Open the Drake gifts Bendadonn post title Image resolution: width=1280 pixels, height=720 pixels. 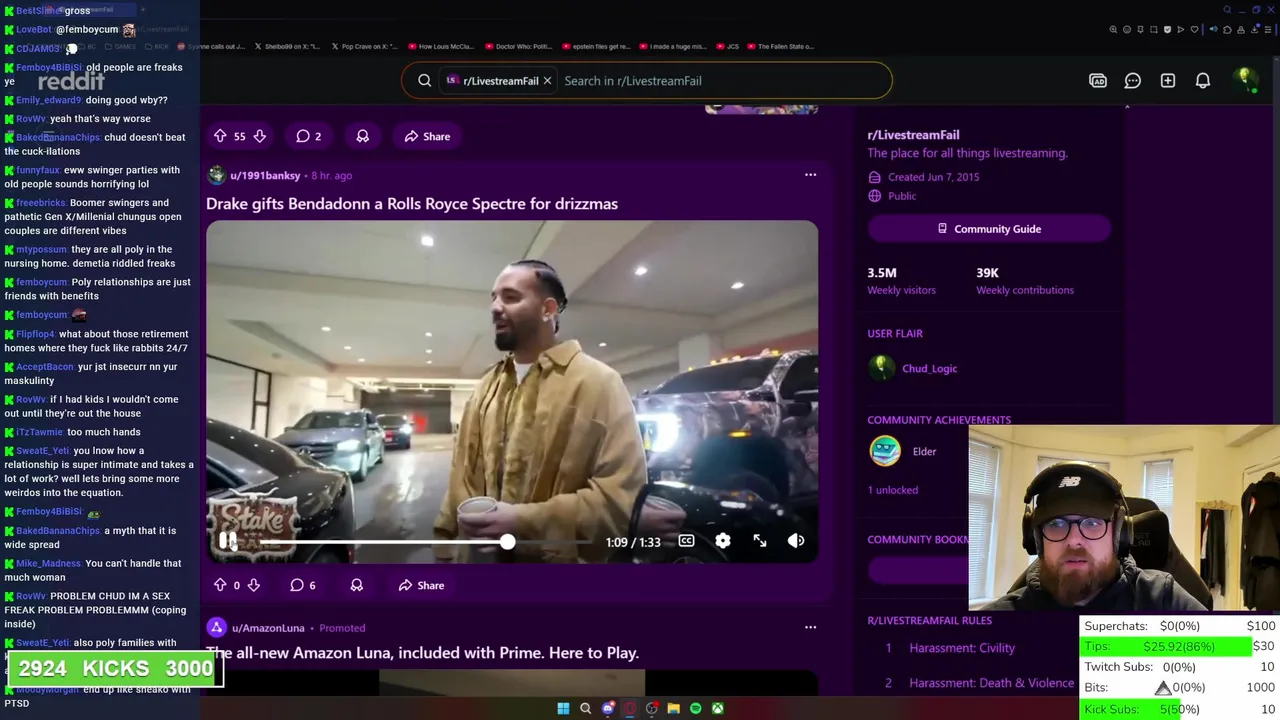[412, 204]
